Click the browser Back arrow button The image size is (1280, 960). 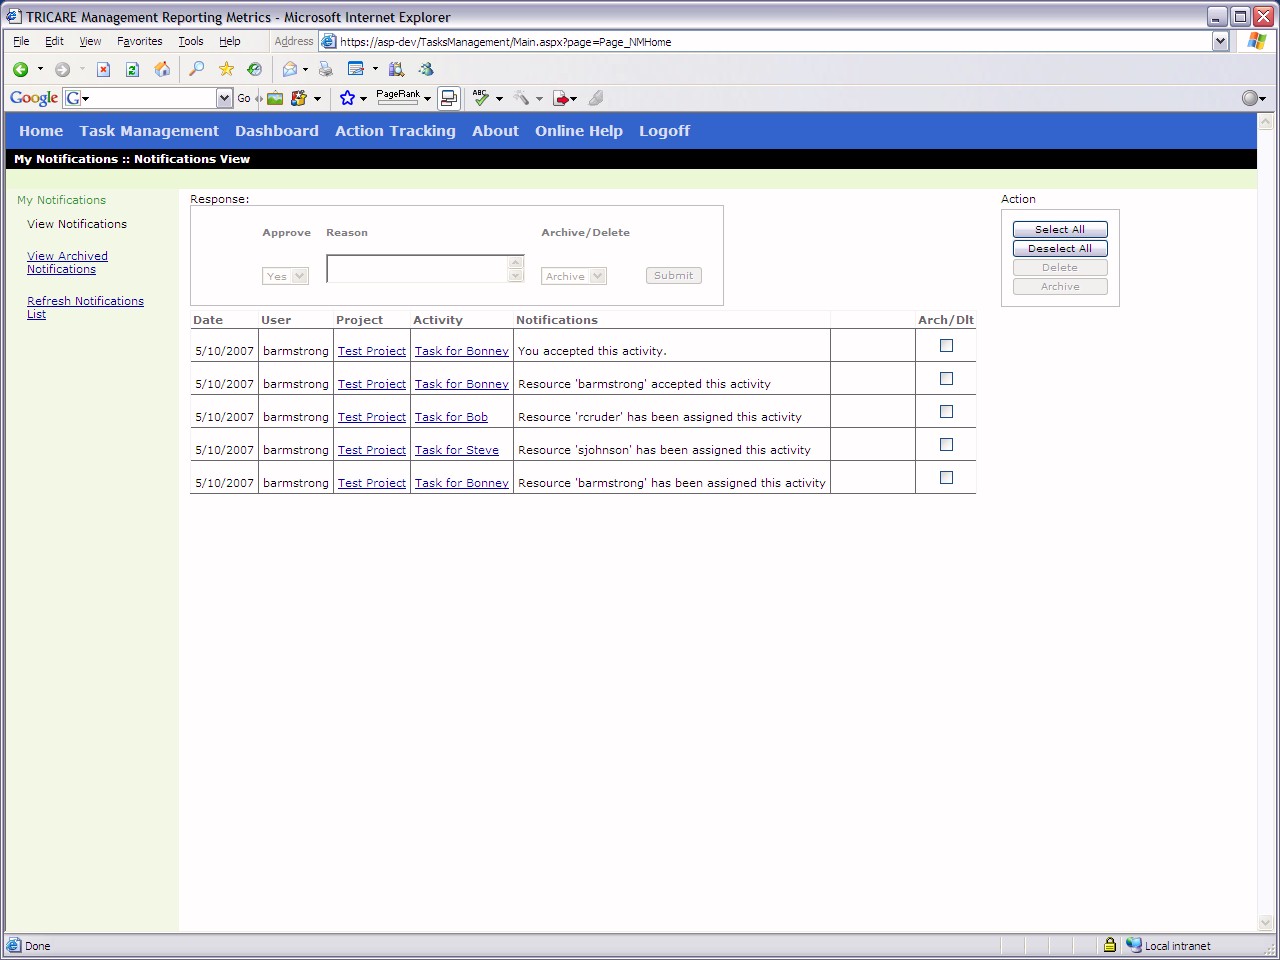click(x=20, y=69)
